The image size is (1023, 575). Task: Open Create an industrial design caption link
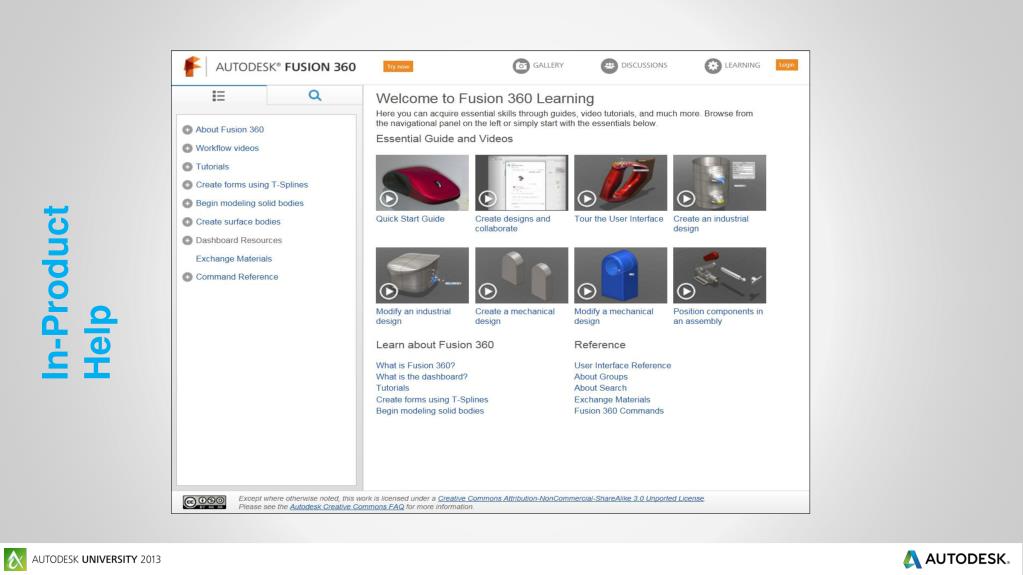click(x=710, y=224)
